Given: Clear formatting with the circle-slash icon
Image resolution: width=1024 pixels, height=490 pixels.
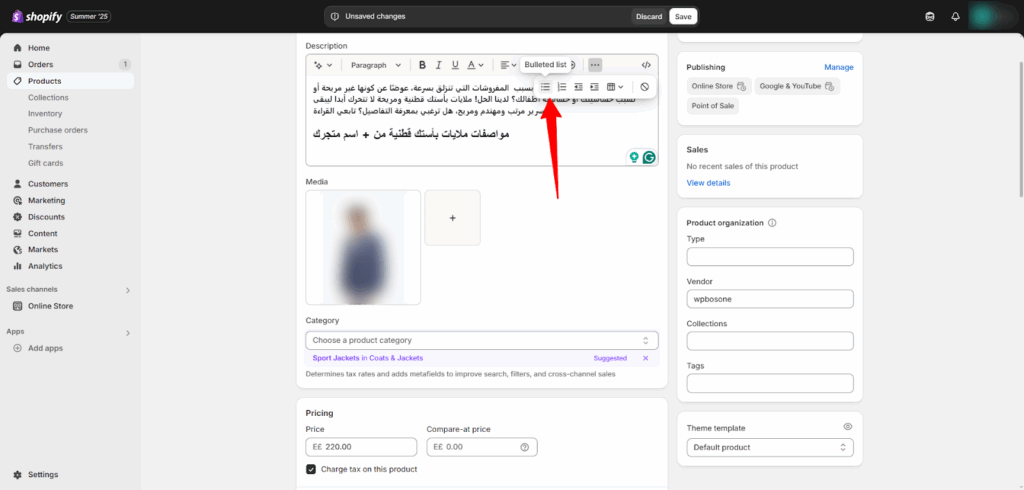Looking at the screenshot, I should pos(645,87).
